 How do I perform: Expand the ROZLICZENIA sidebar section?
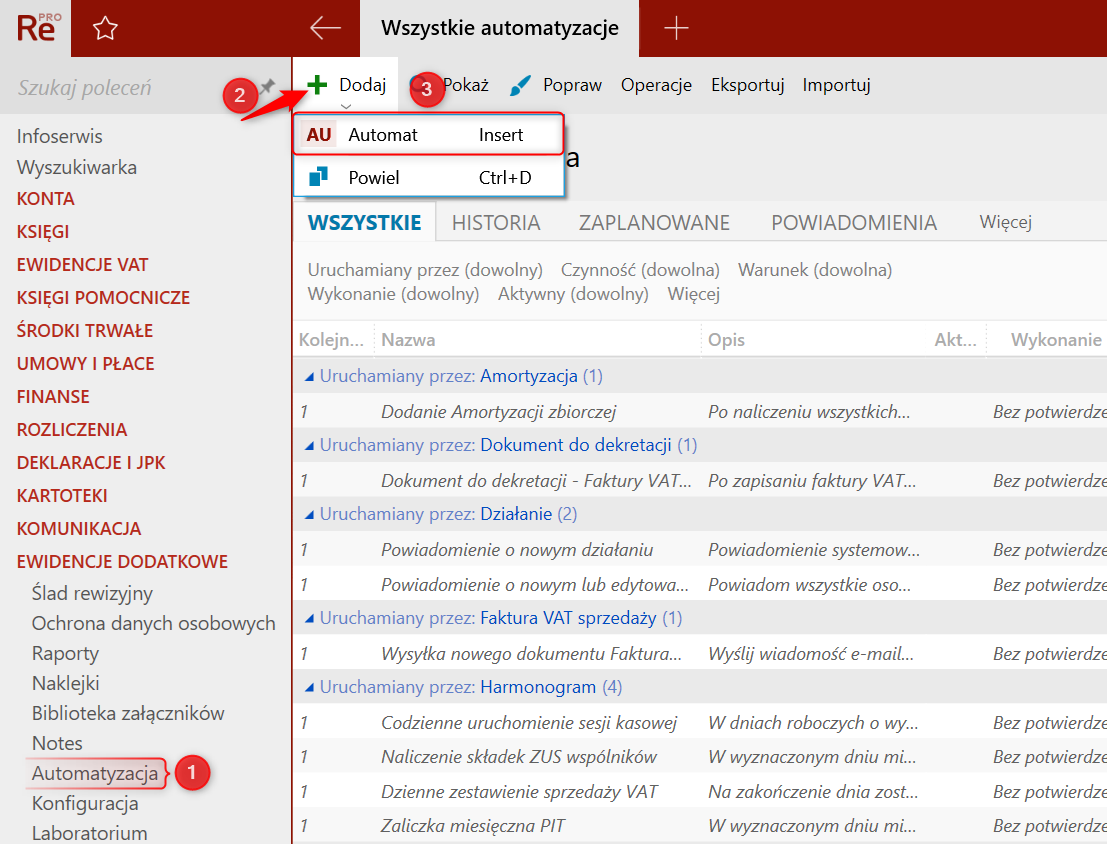click(71, 430)
